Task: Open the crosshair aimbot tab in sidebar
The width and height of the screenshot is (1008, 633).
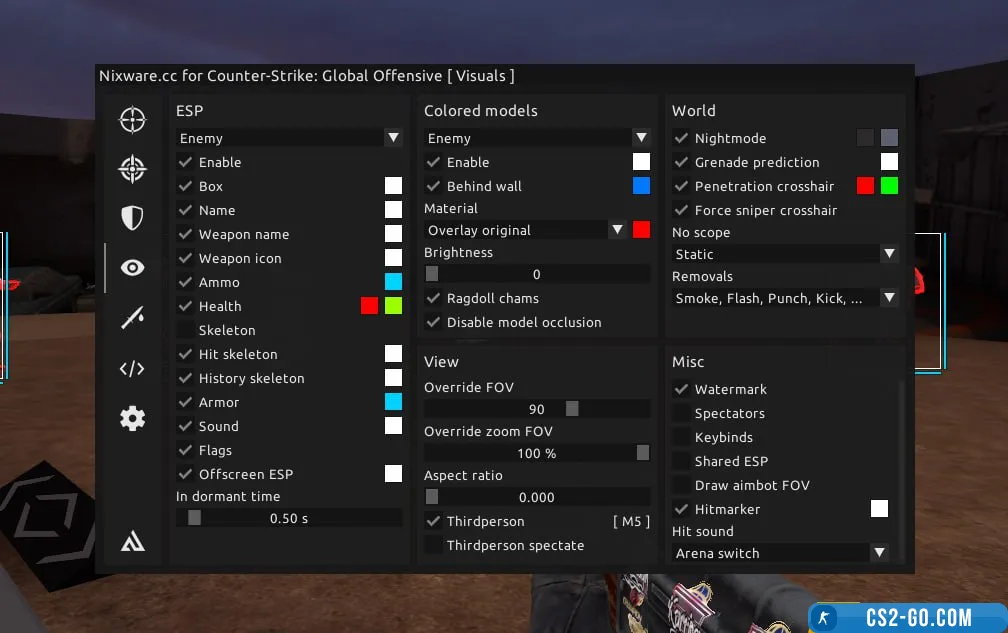Action: (132, 120)
